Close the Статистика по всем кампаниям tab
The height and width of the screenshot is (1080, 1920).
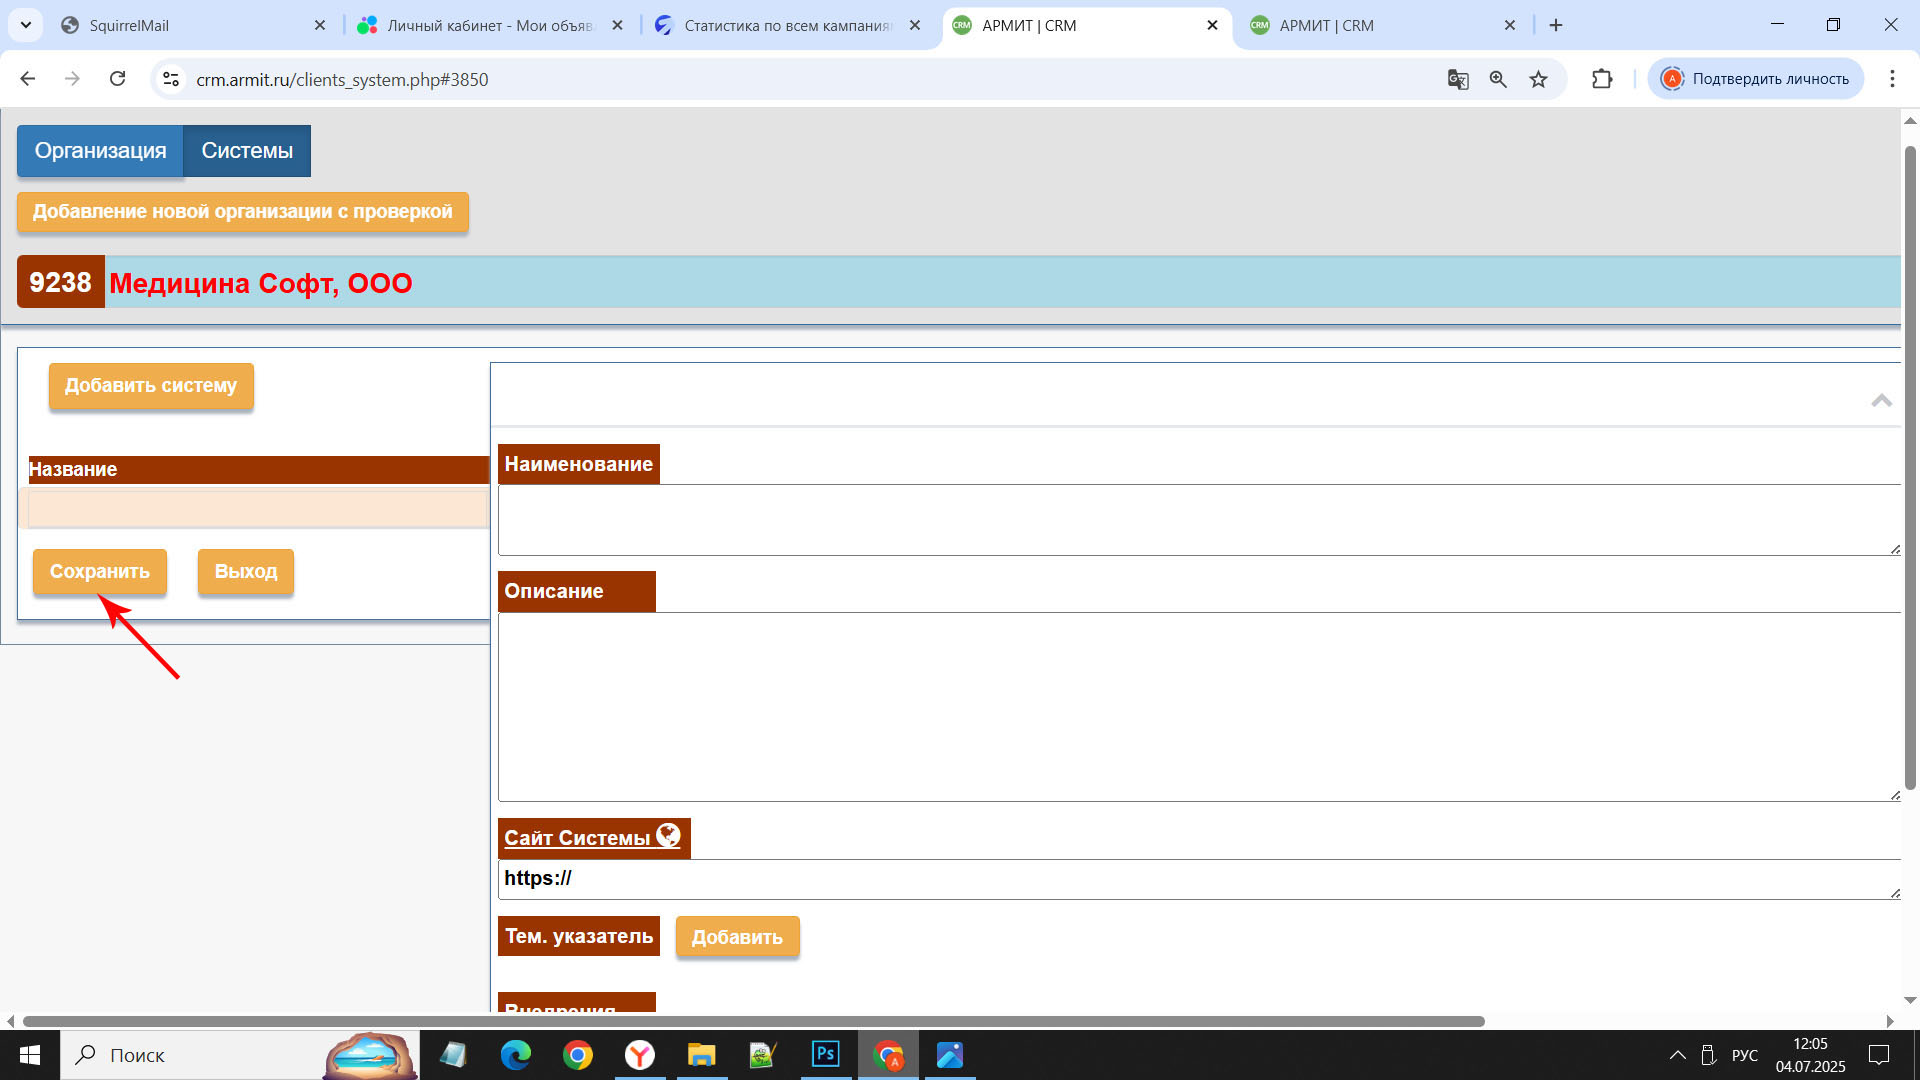click(915, 25)
